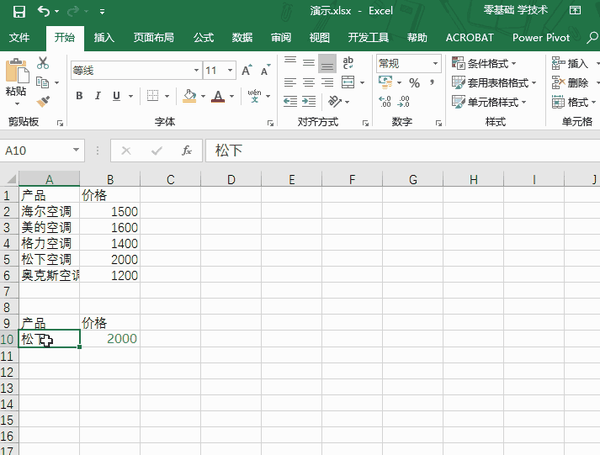Open 条件格式 conditional formatting menu
Viewport: 600px width, 455px height.
coord(484,63)
